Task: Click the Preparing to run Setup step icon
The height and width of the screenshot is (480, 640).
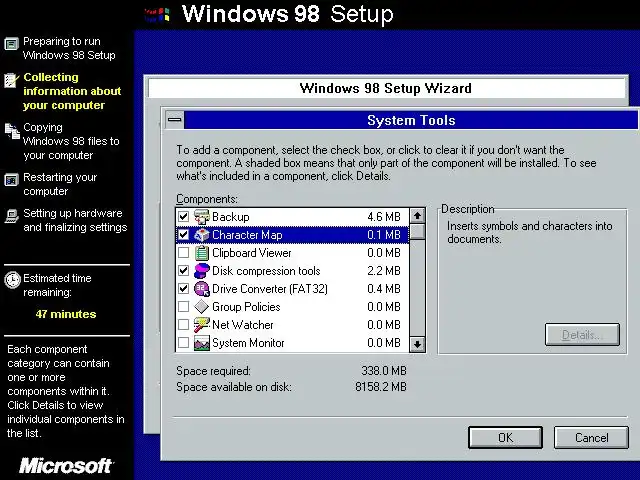Action: (x=11, y=43)
